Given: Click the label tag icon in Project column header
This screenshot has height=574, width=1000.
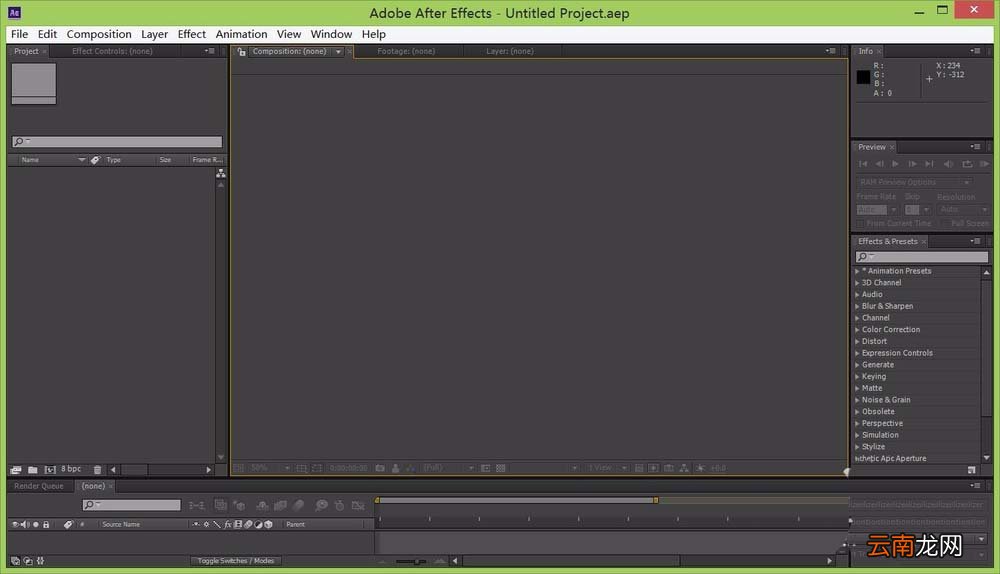Looking at the screenshot, I should point(95,160).
